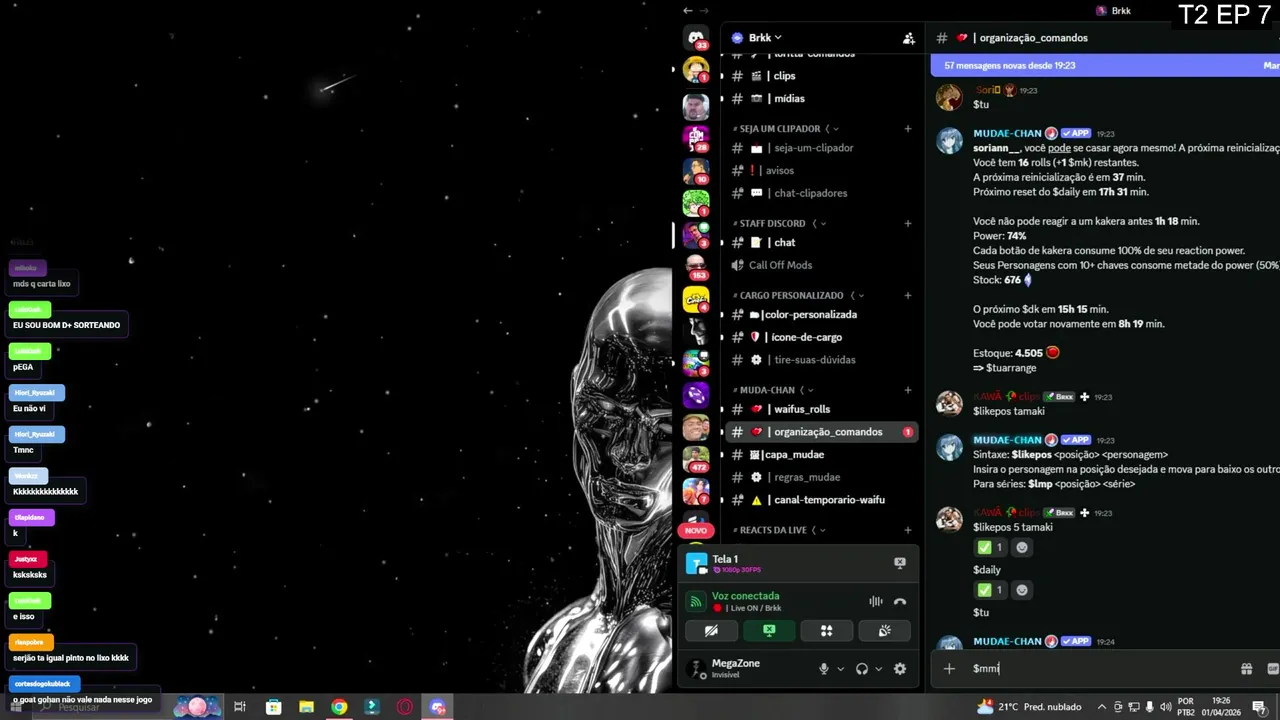
Task: Open voice connection signal details icon
Action: 696,601
